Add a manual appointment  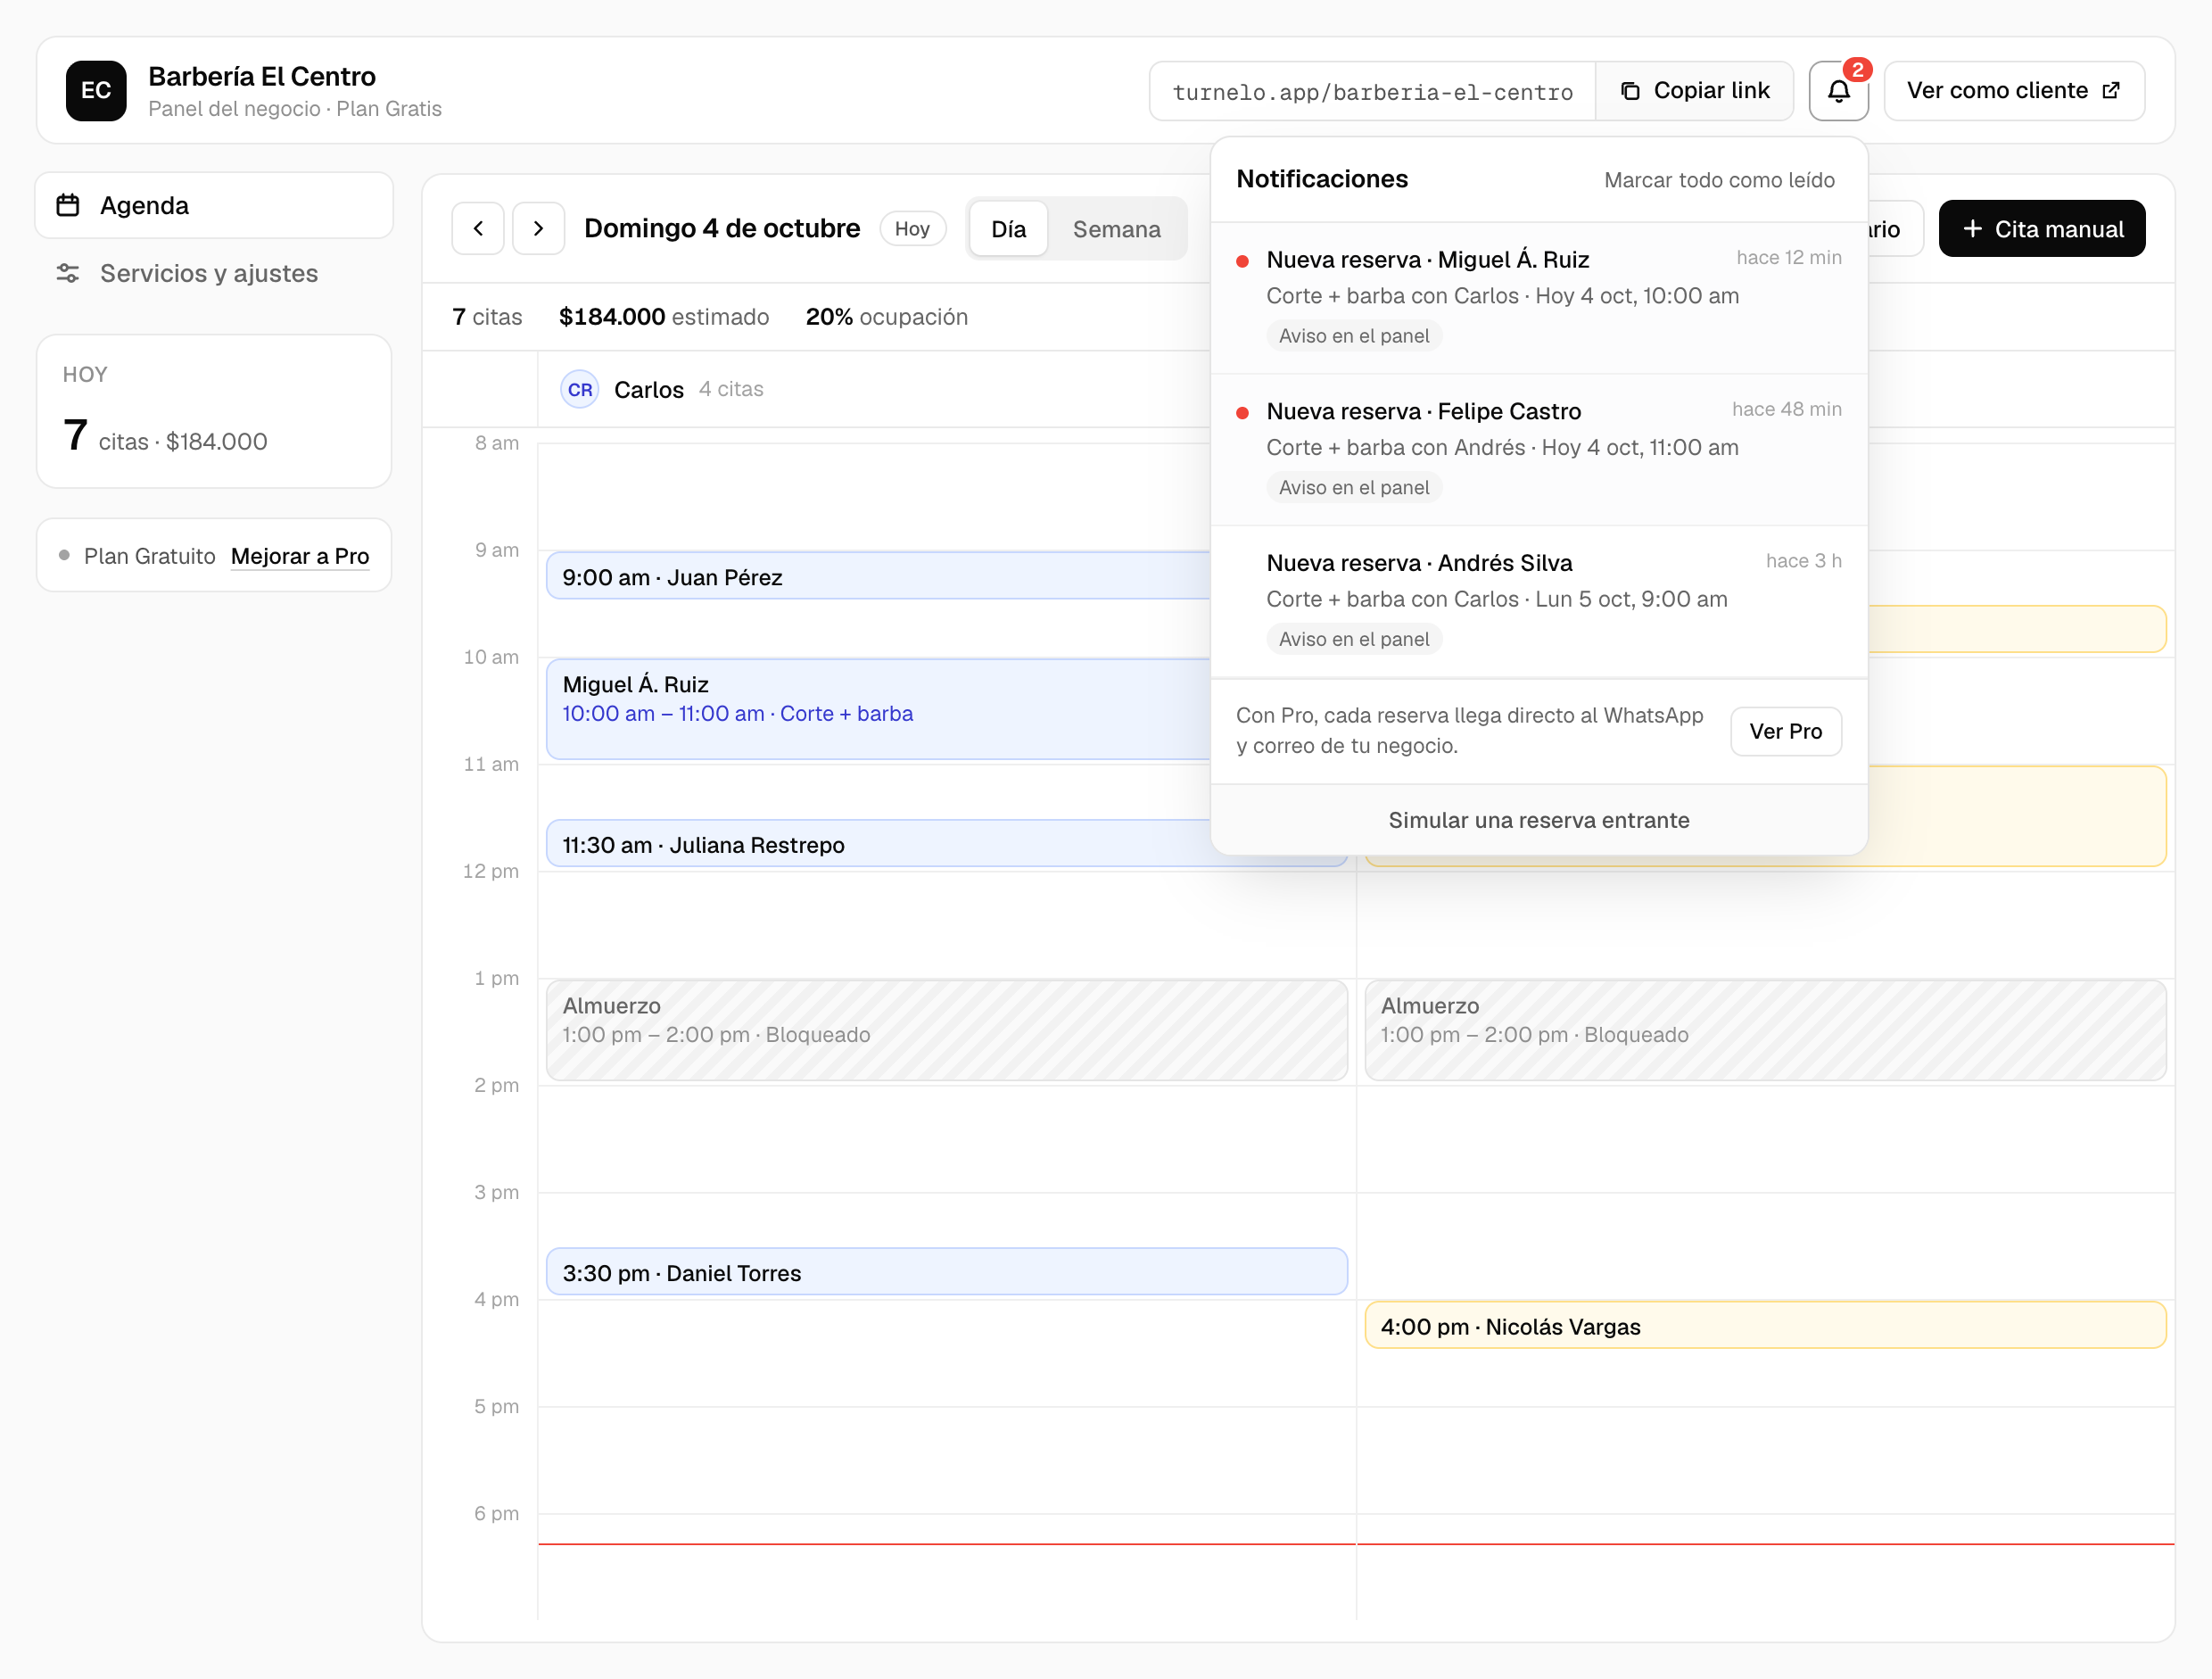pyautogui.click(x=2042, y=229)
